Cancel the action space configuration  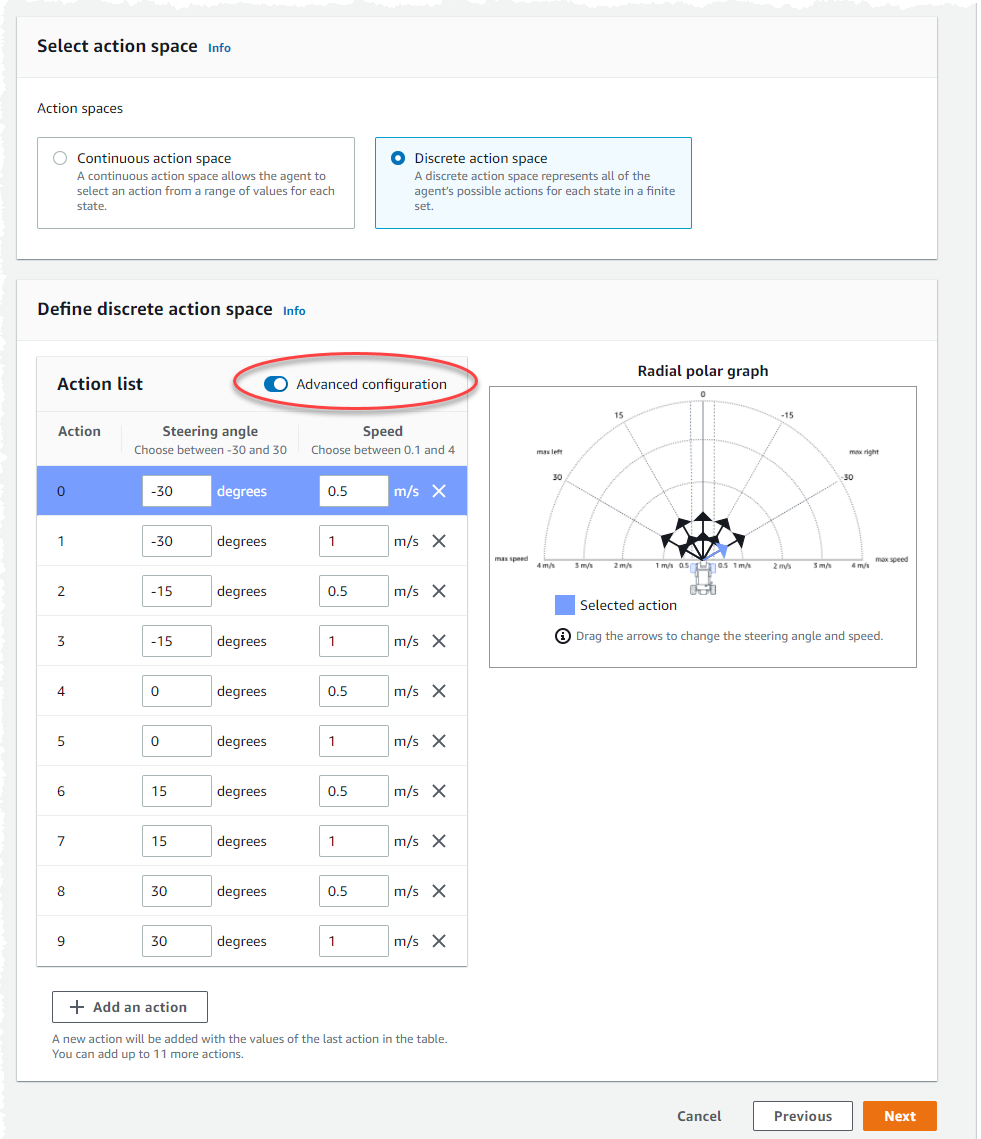[699, 1116]
